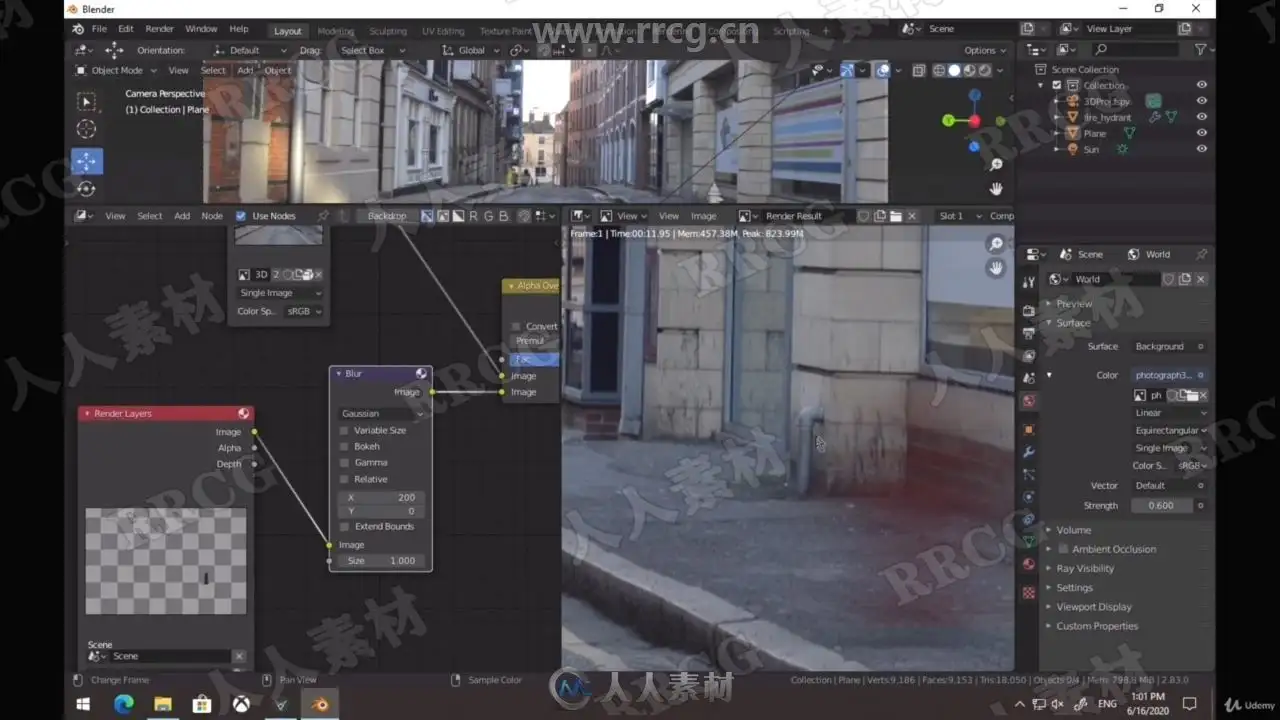1280x720 pixels.
Task: Select the Rotate tool in viewport toolbar
Action: [87, 188]
